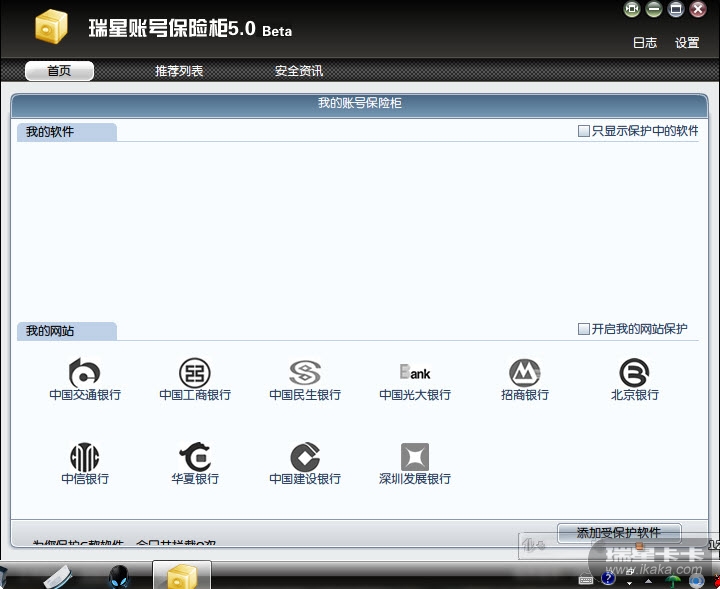Switch to the 安全资讯 tab
The width and height of the screenshot is (720, 589).
pos(298,71)
